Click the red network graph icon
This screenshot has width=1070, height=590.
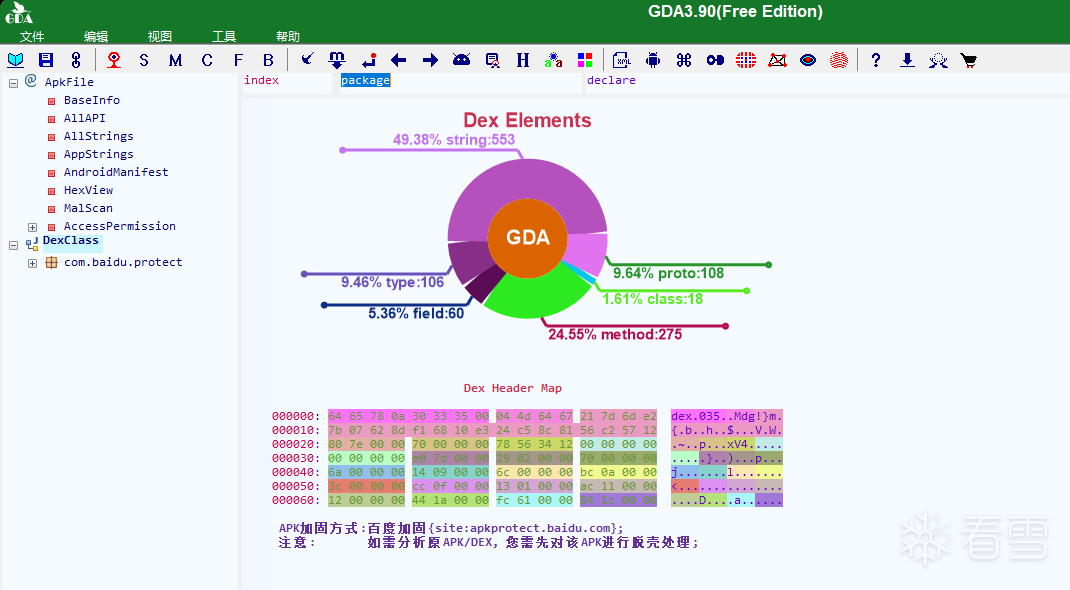pyautogui.click(x=777, y=60)
